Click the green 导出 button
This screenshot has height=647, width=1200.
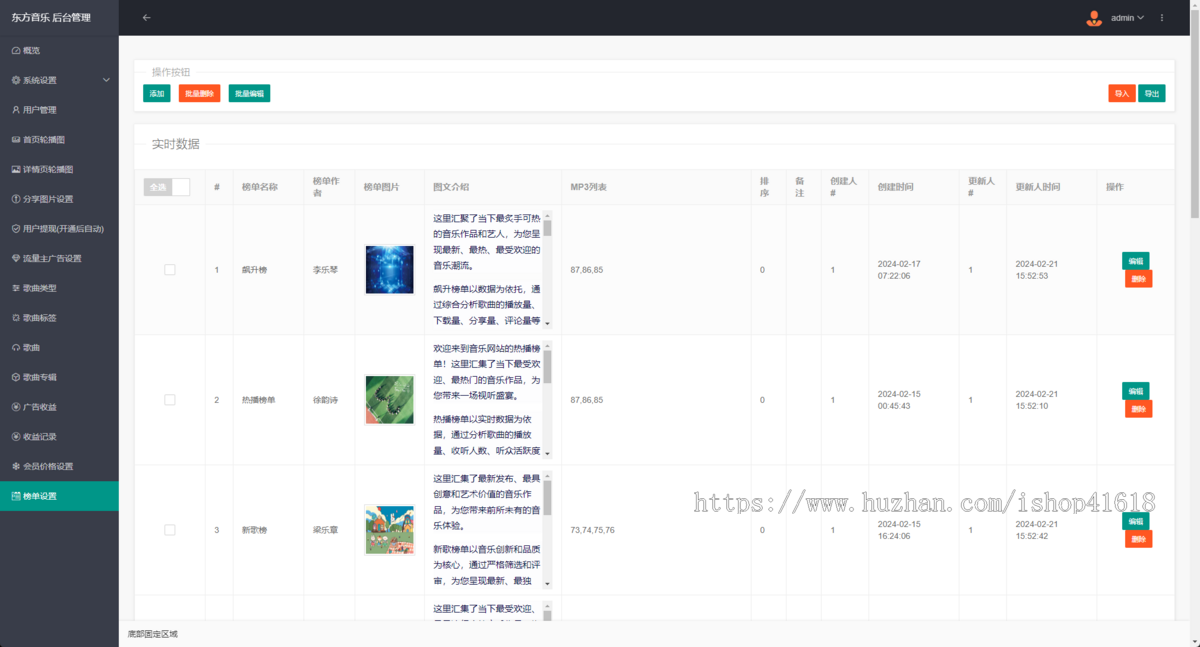click(1152, 93)
